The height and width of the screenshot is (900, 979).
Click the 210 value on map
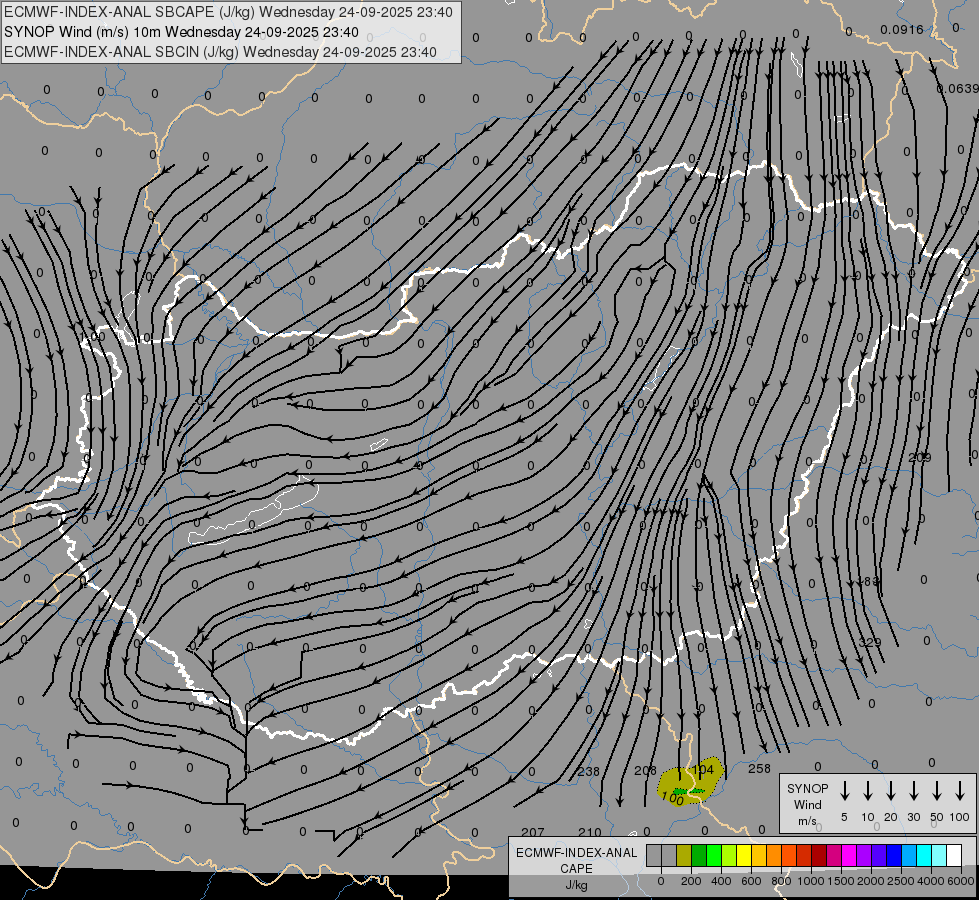[589, 832]
